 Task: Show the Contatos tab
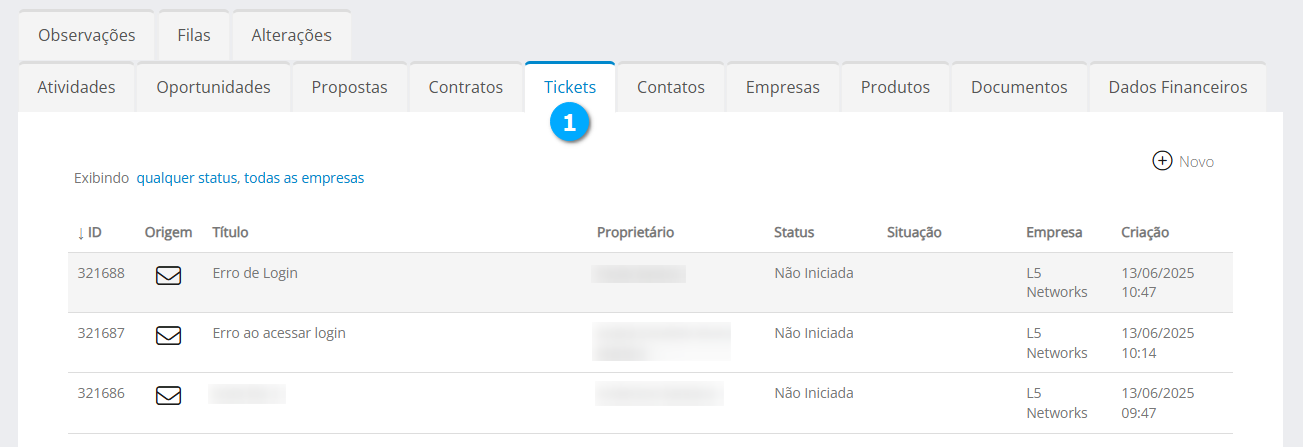(670, 87)
